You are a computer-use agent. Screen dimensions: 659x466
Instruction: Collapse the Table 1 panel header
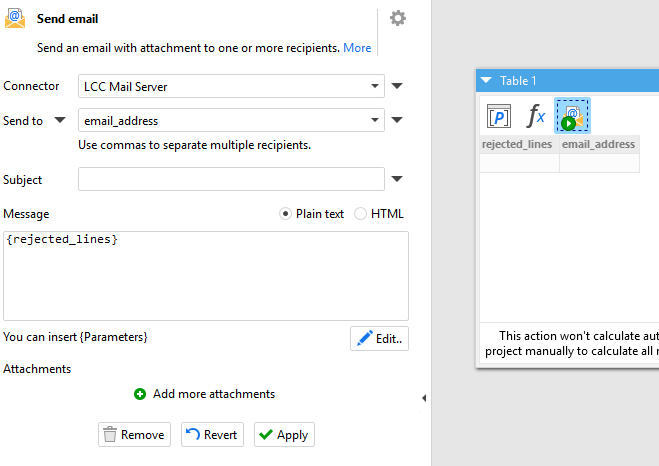click(487, 81)
